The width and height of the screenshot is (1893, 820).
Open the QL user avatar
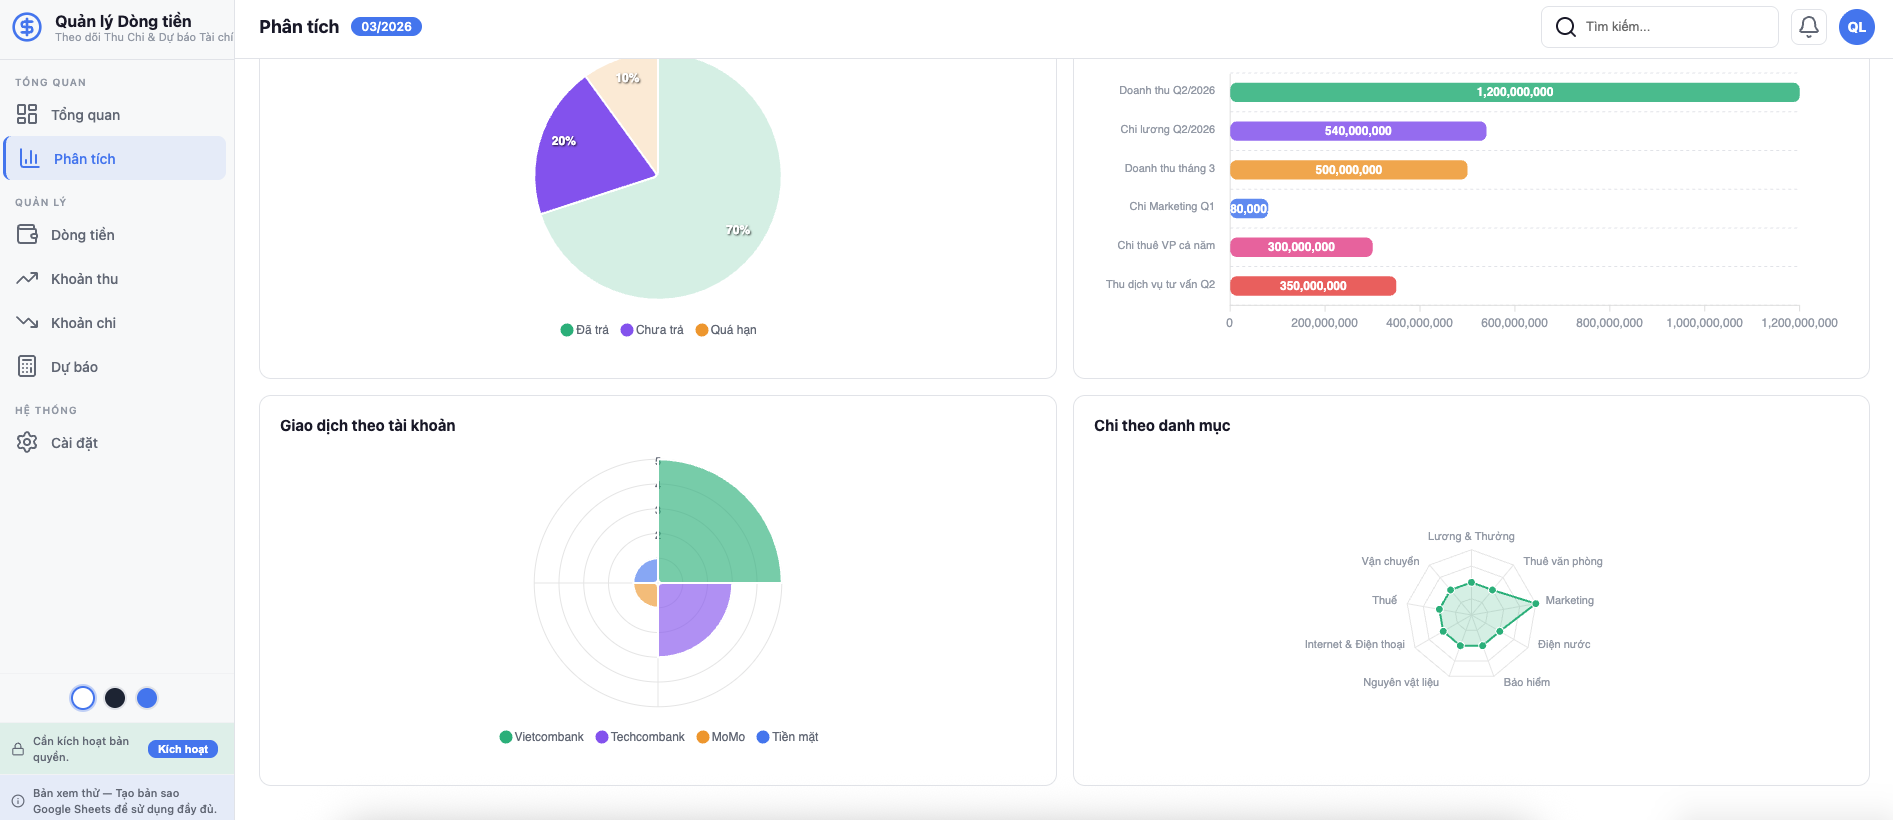pyautogui.click(x=1856, y=27)
